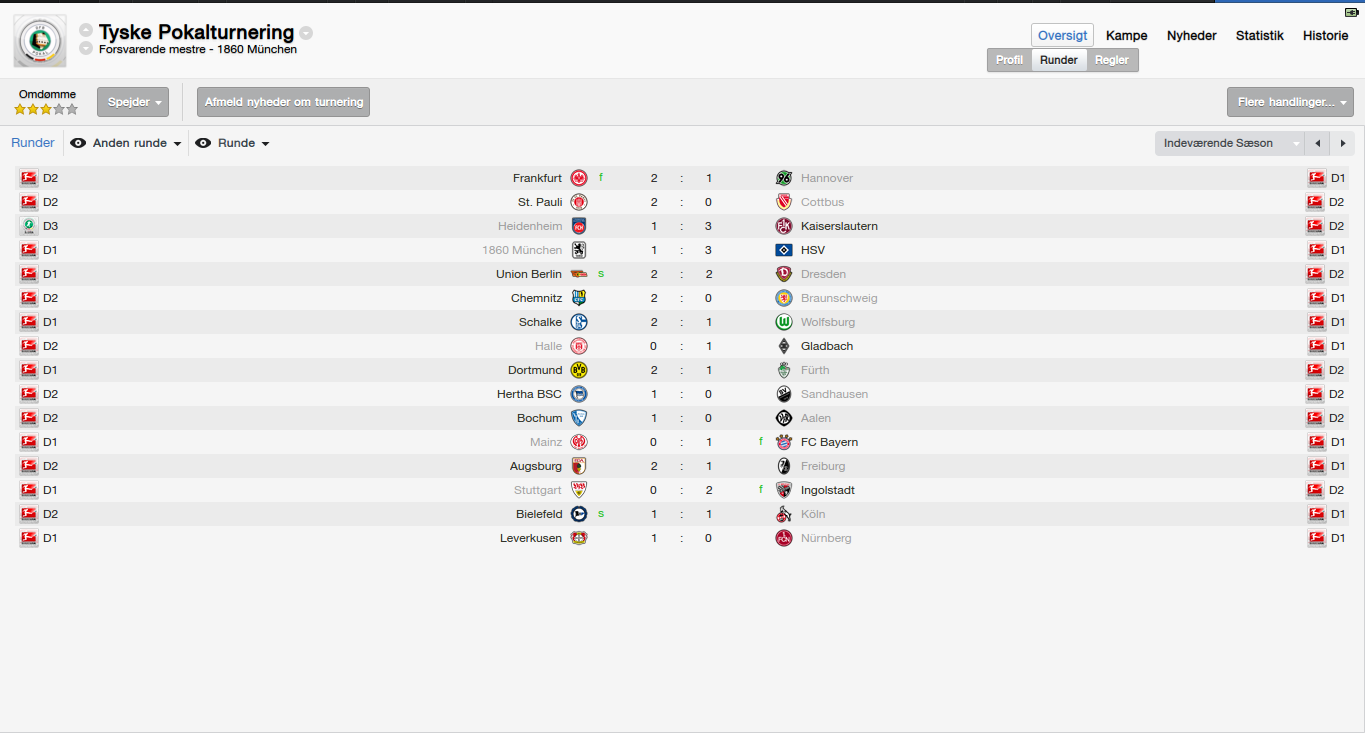The width and height of the screenshot is (1365, 733).
Task: Click the Leverkusen club crest
Action: 578,538
